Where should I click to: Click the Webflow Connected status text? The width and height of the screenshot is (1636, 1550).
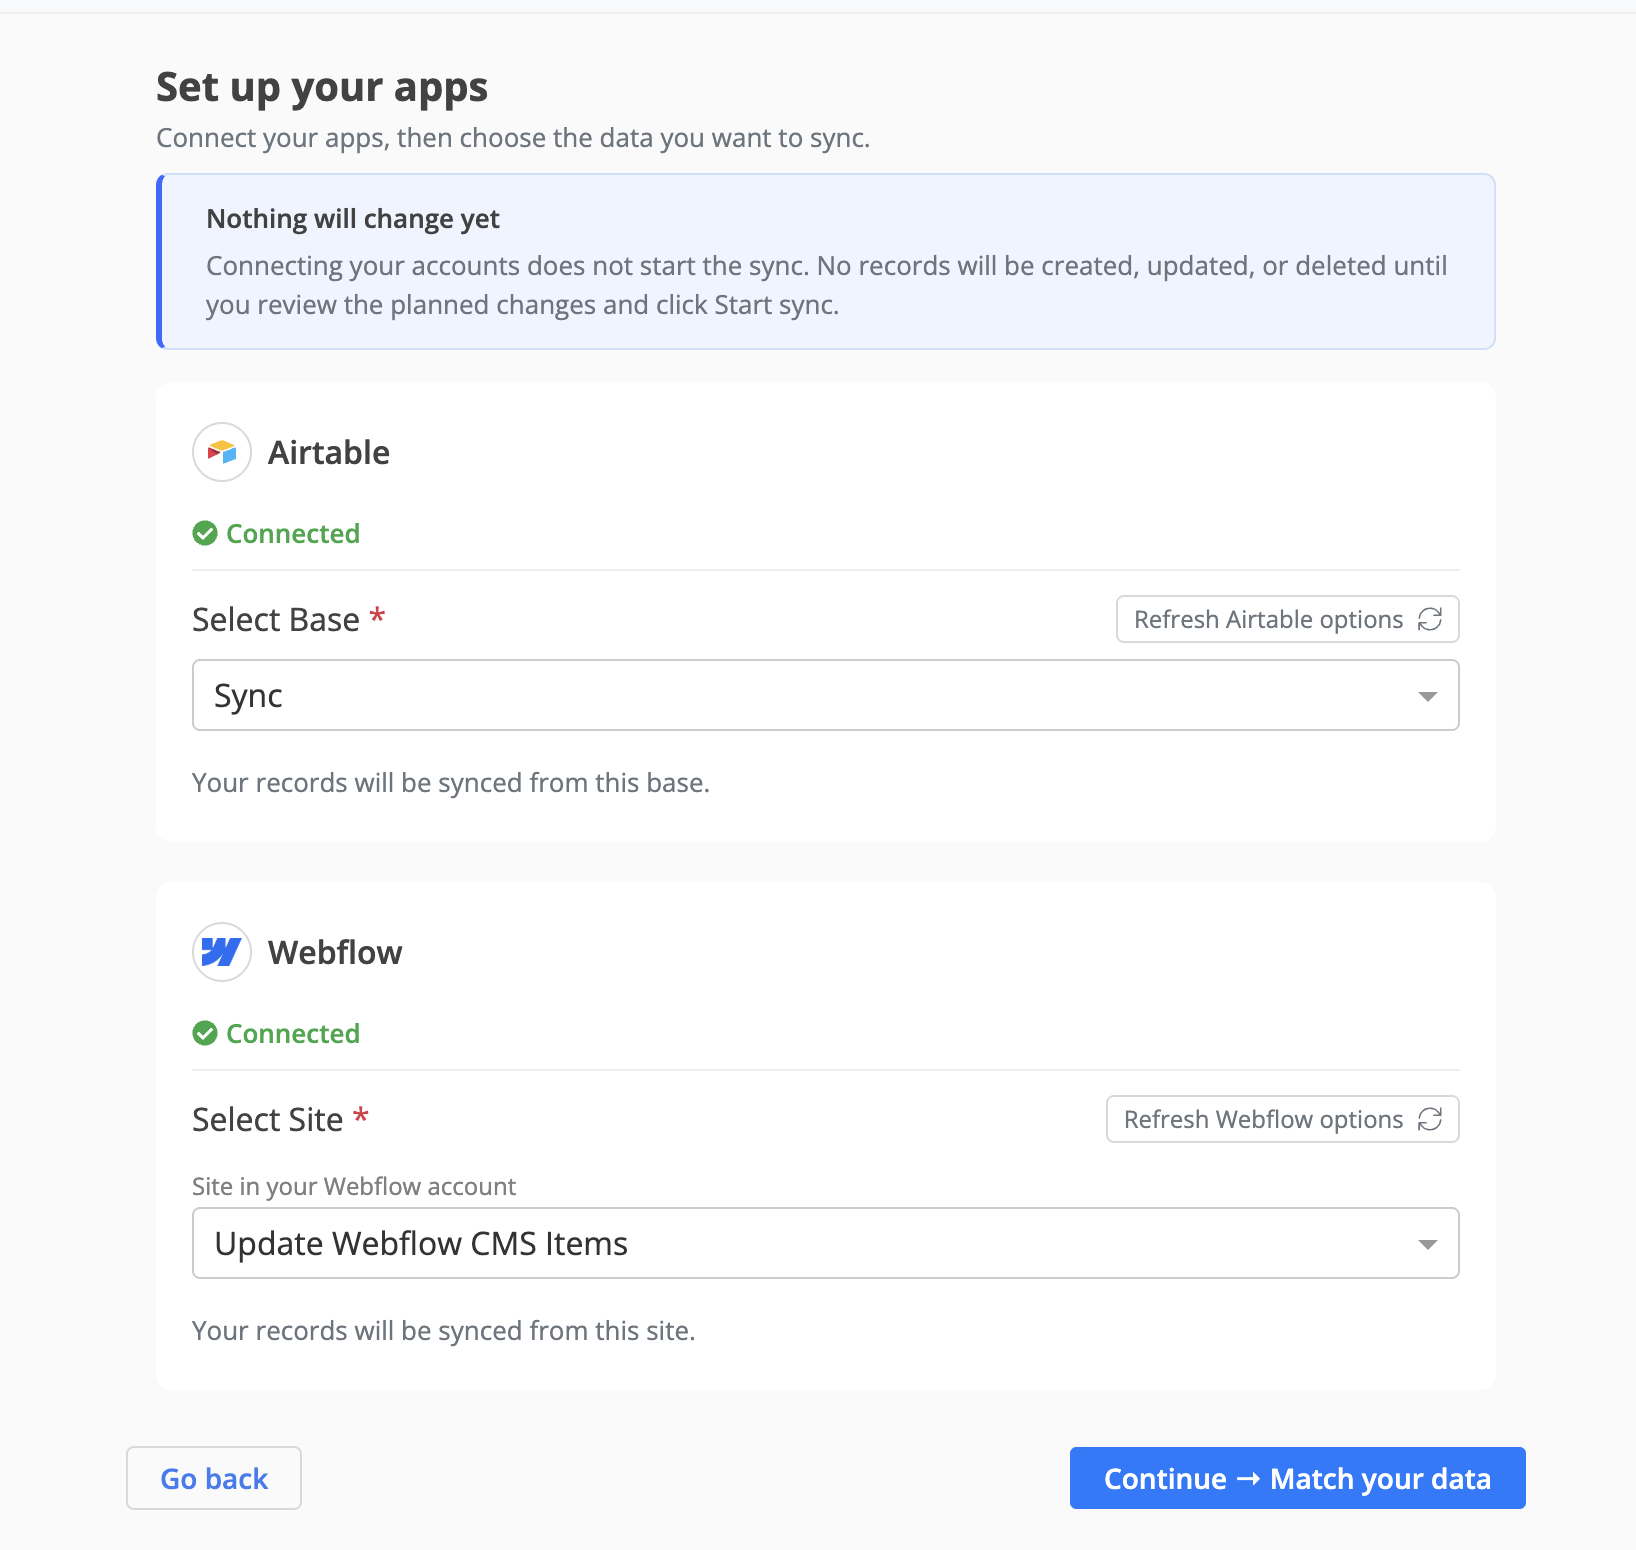pyautogui.click(x=293, y=1034)
